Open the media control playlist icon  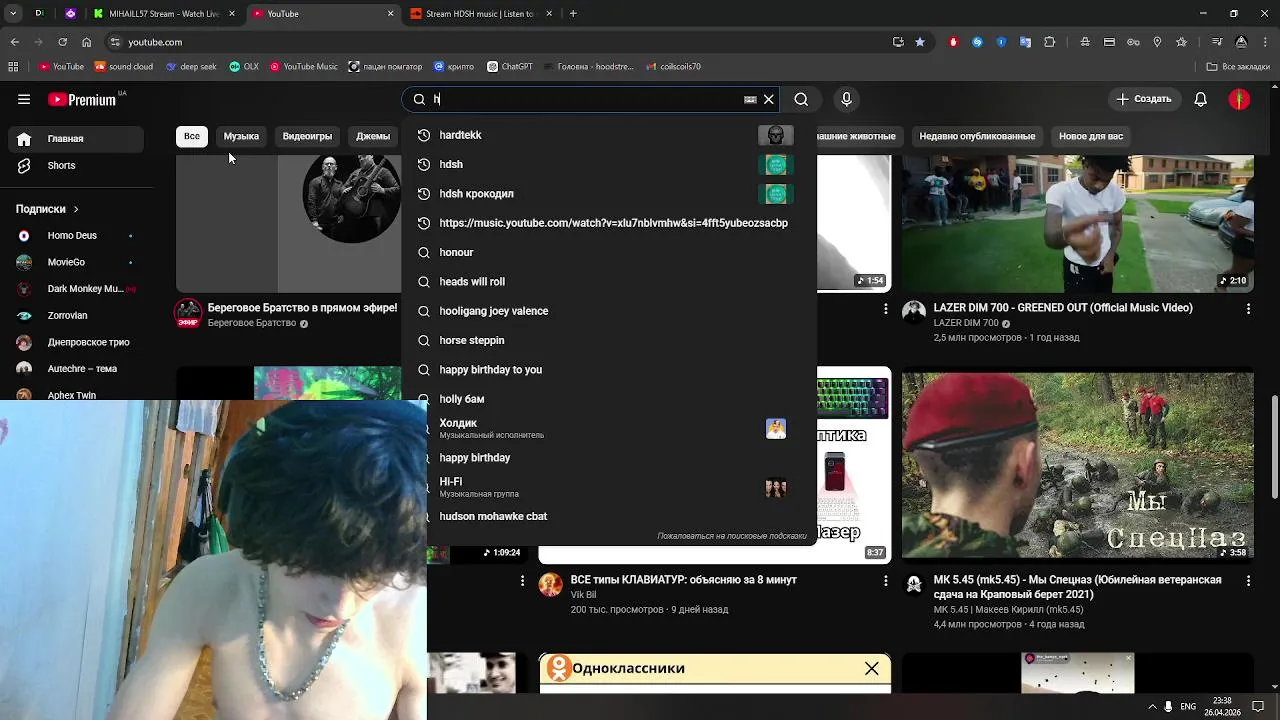(x=1217, y=42)
